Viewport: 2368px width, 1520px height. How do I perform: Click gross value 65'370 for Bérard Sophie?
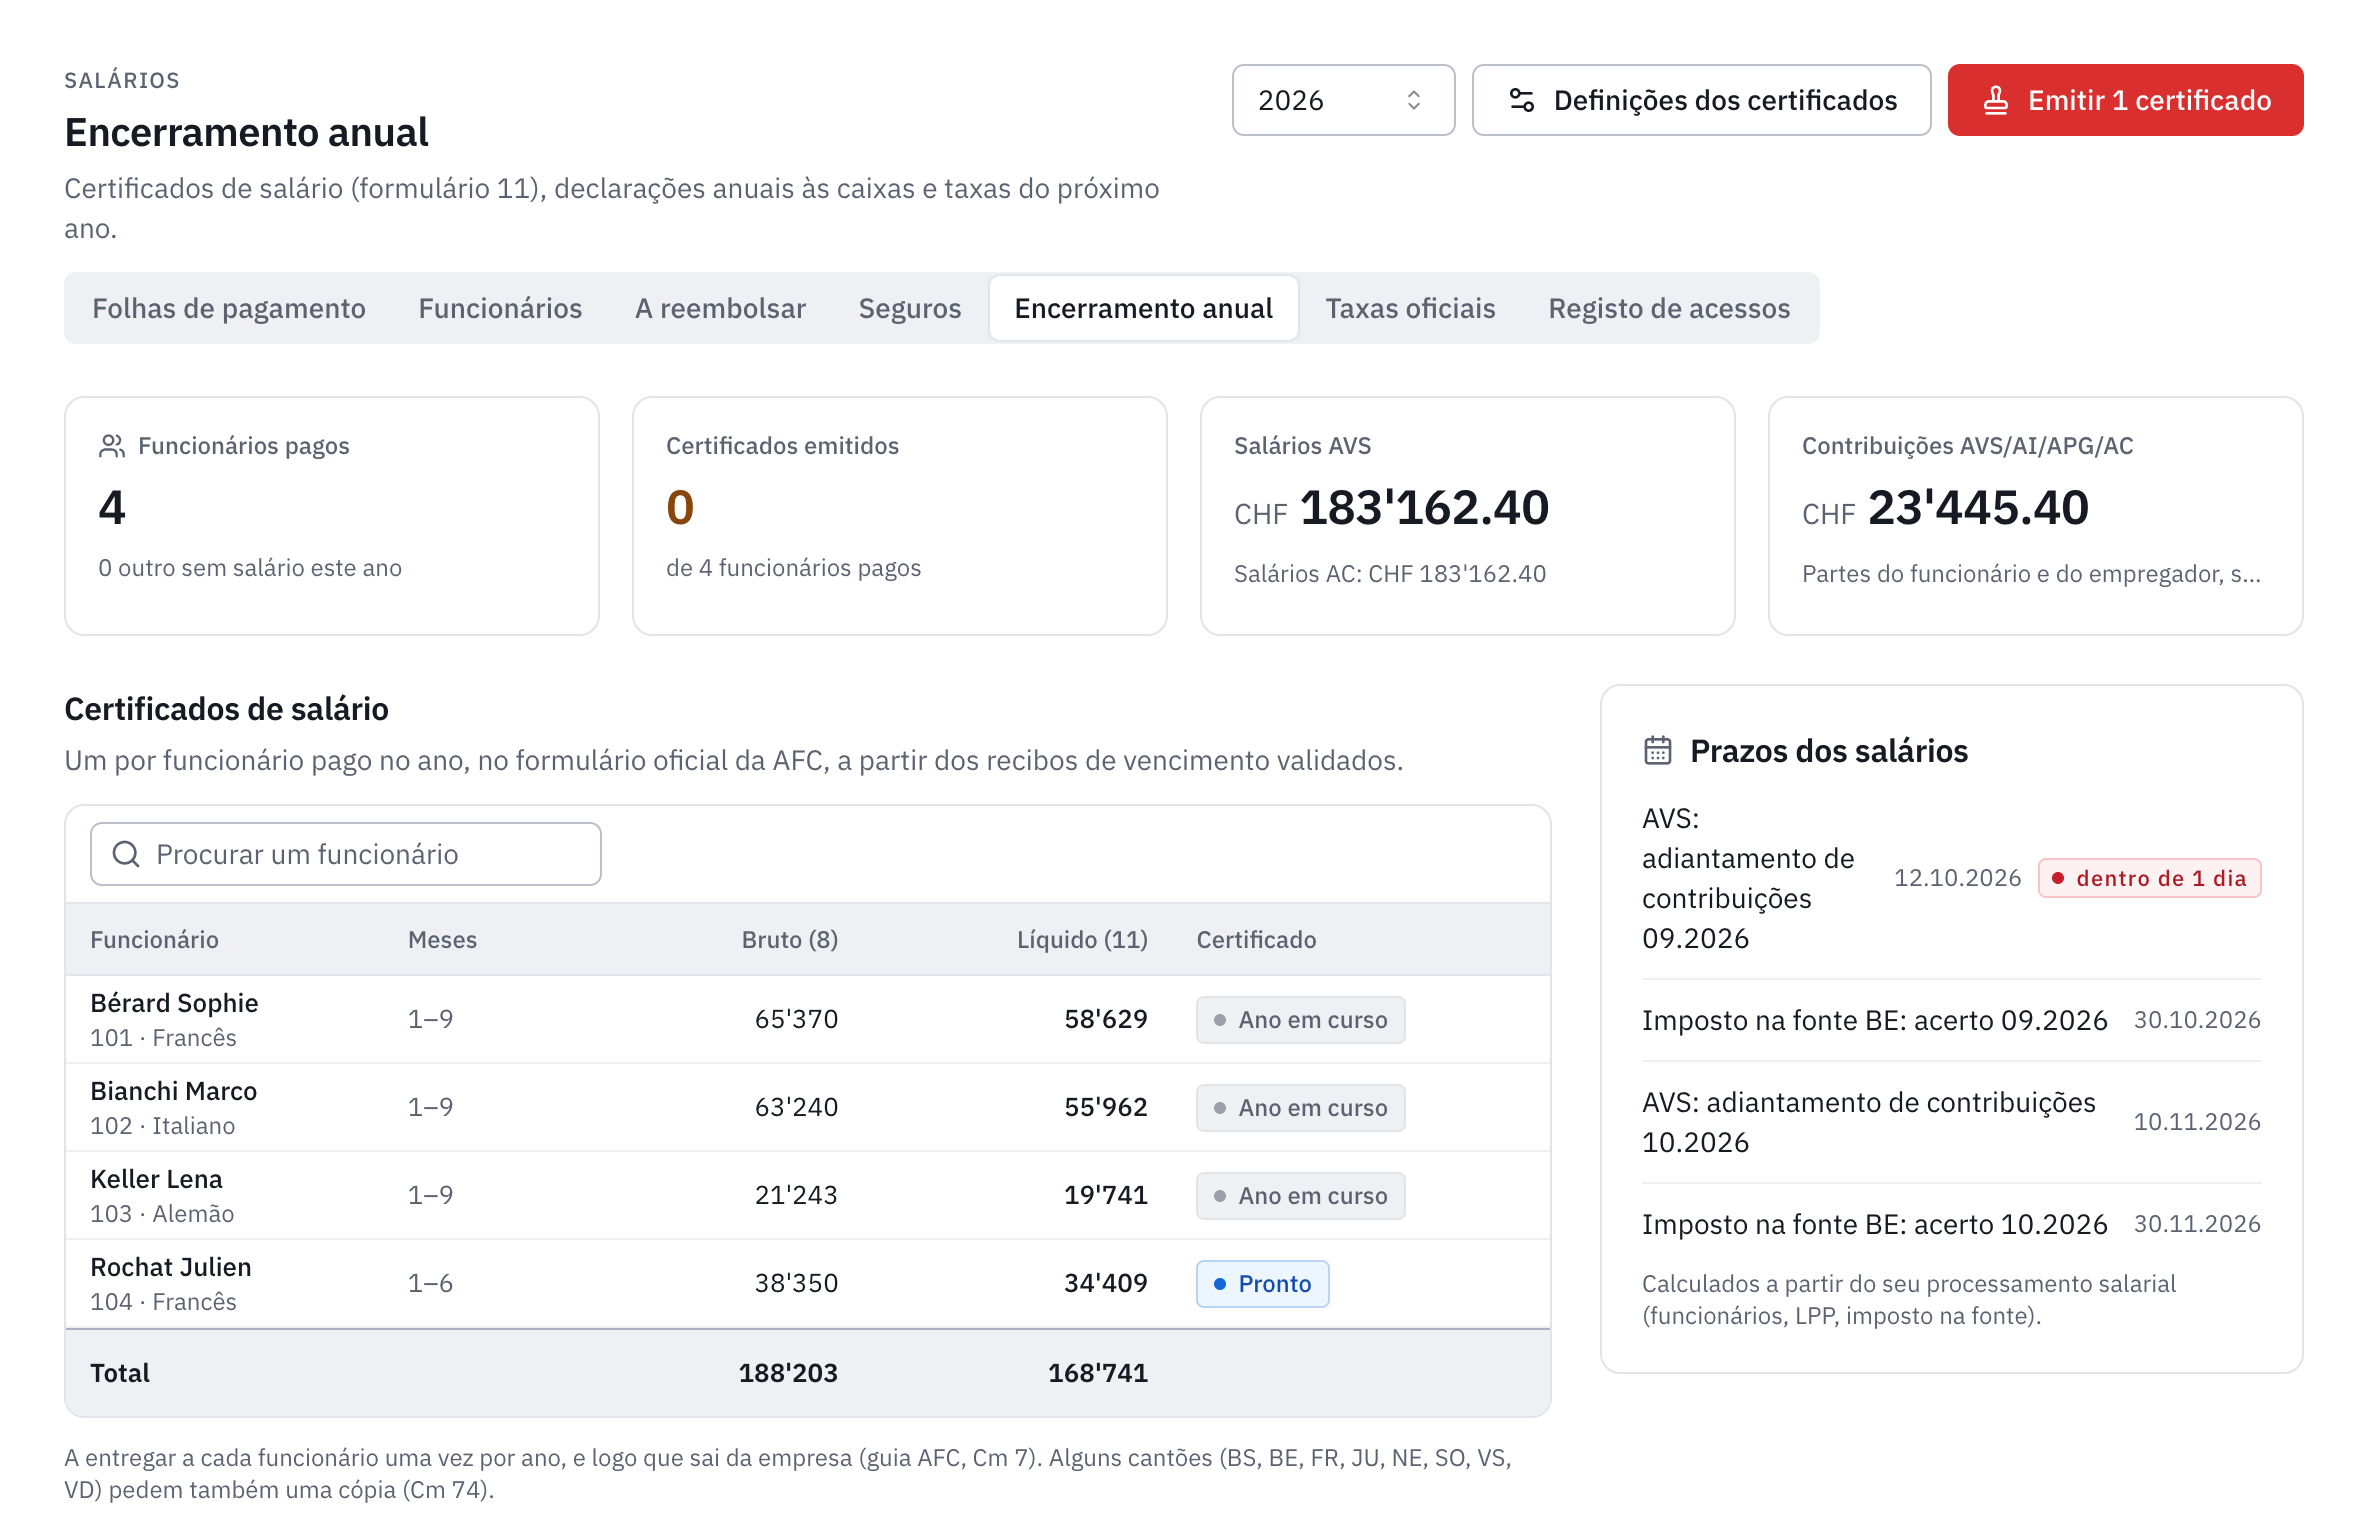796,1019
